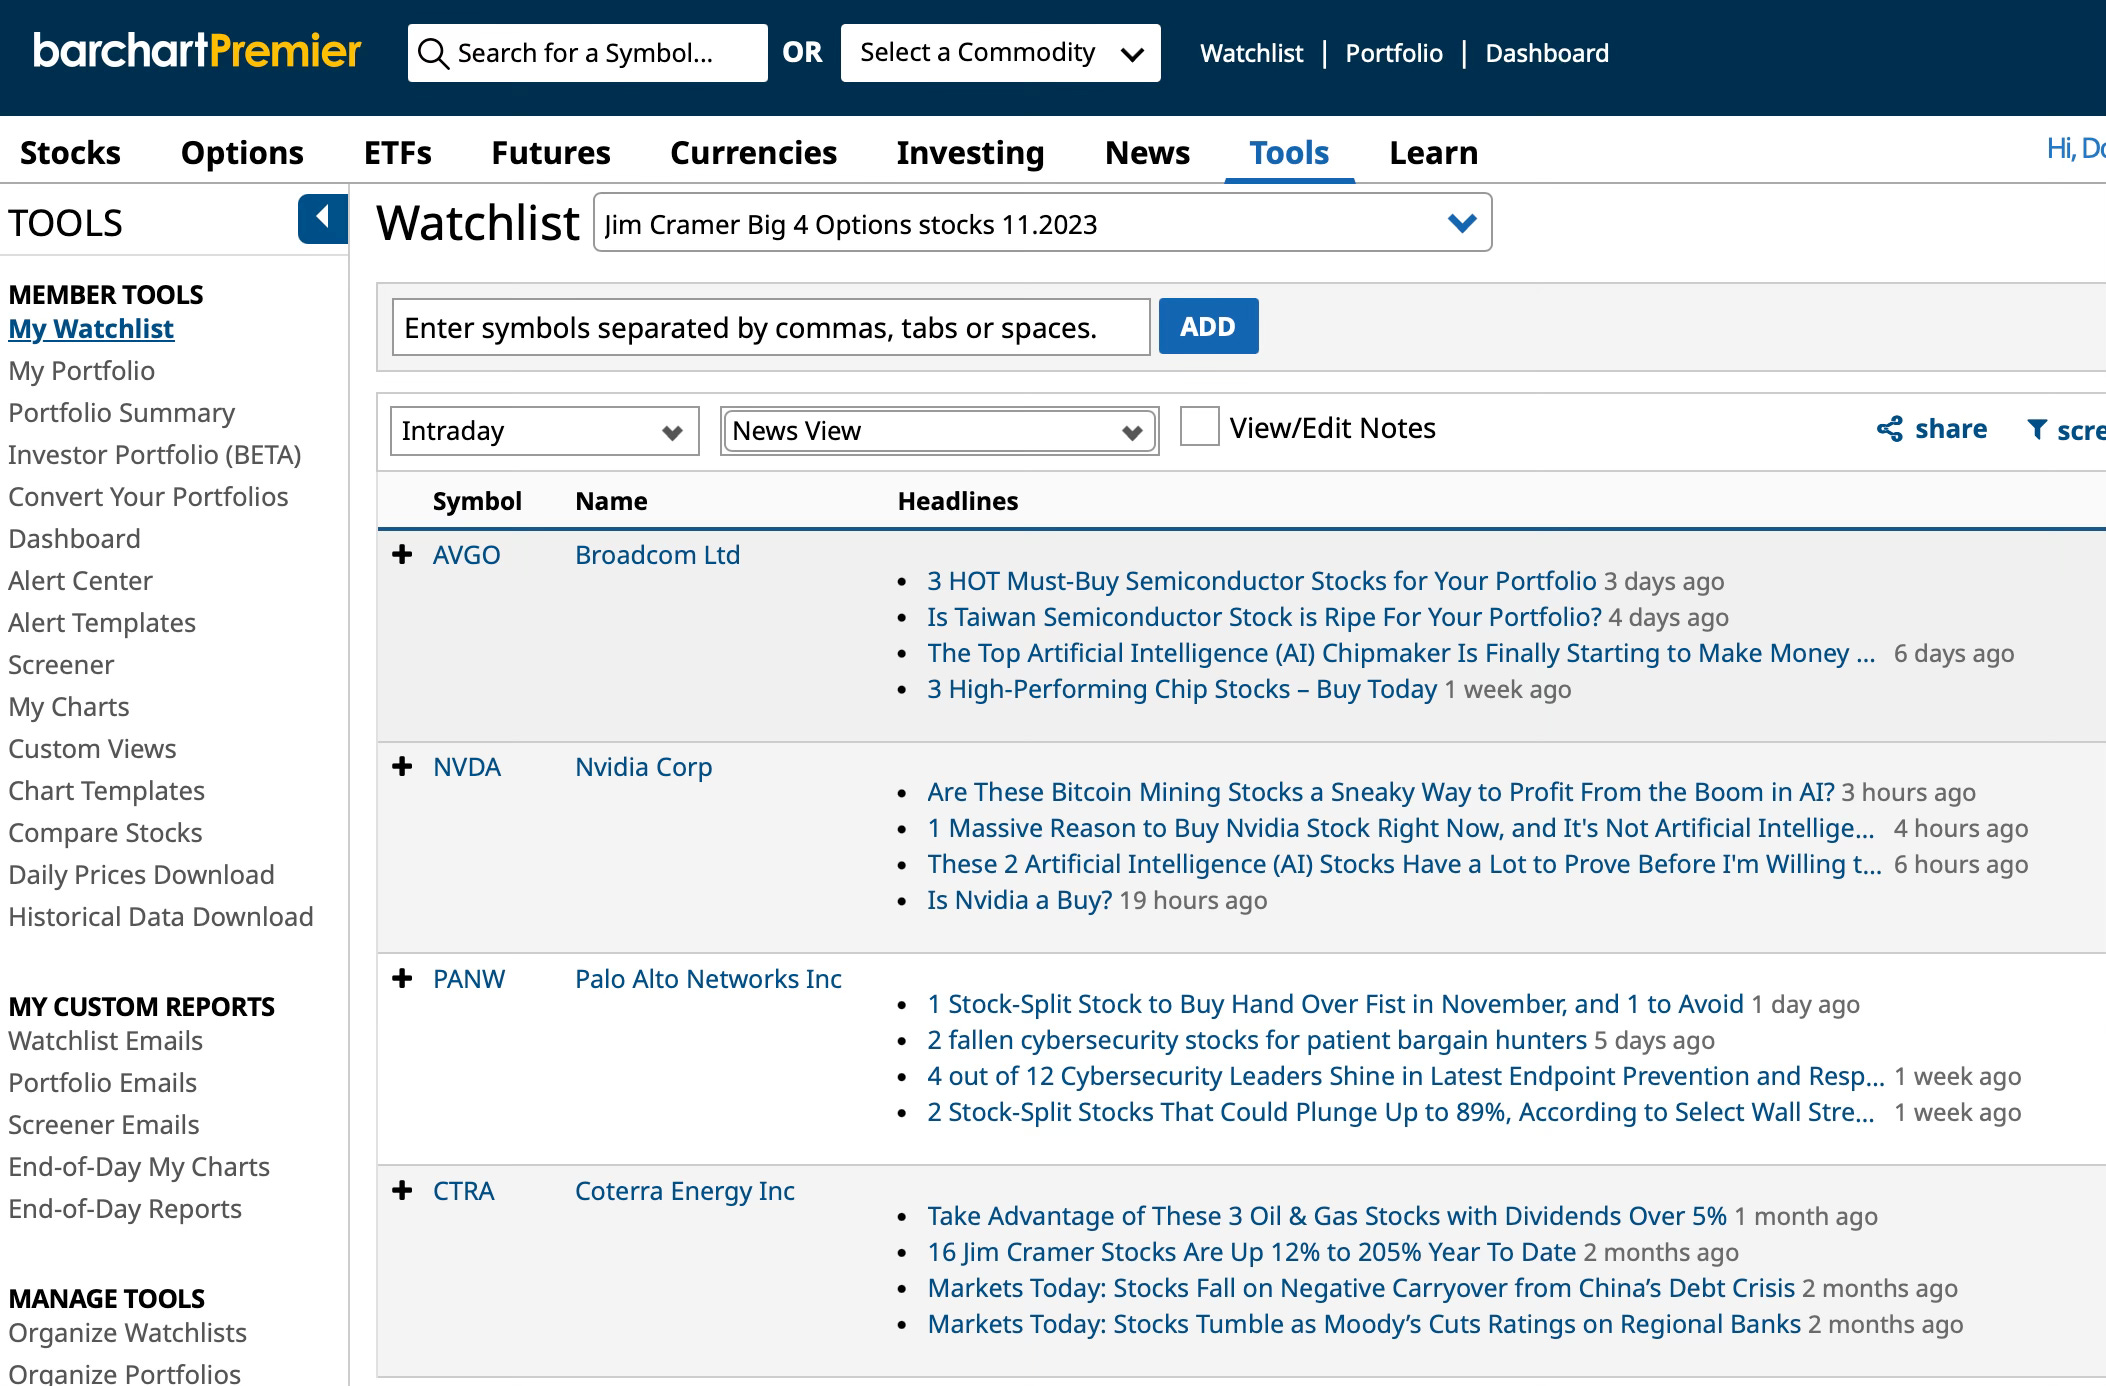
Task: Open End-of-Day Reports link
Action: coord(125,1209)
